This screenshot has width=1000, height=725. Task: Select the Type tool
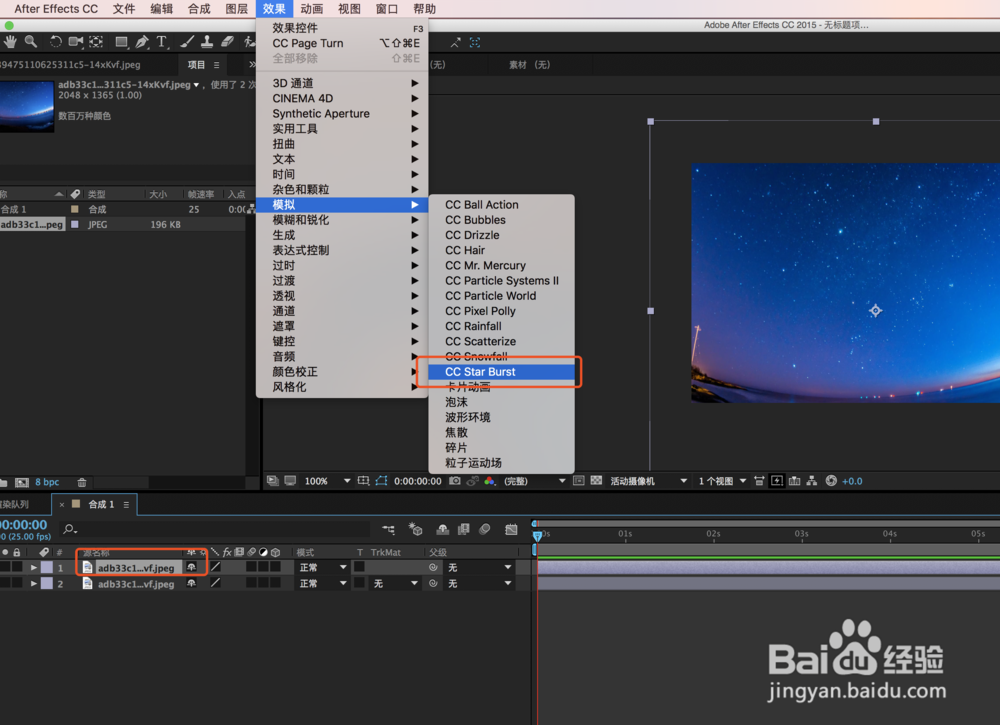[162, 42]
